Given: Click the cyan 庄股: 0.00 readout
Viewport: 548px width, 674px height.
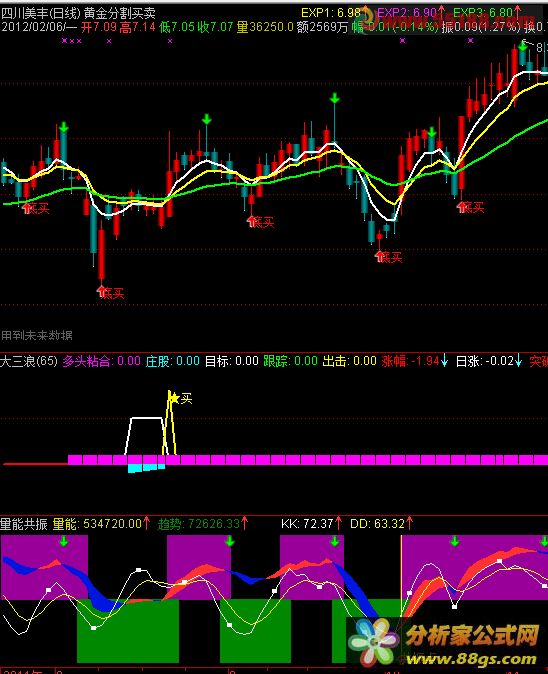Looking at the screenshot, I should pos(172,361).
